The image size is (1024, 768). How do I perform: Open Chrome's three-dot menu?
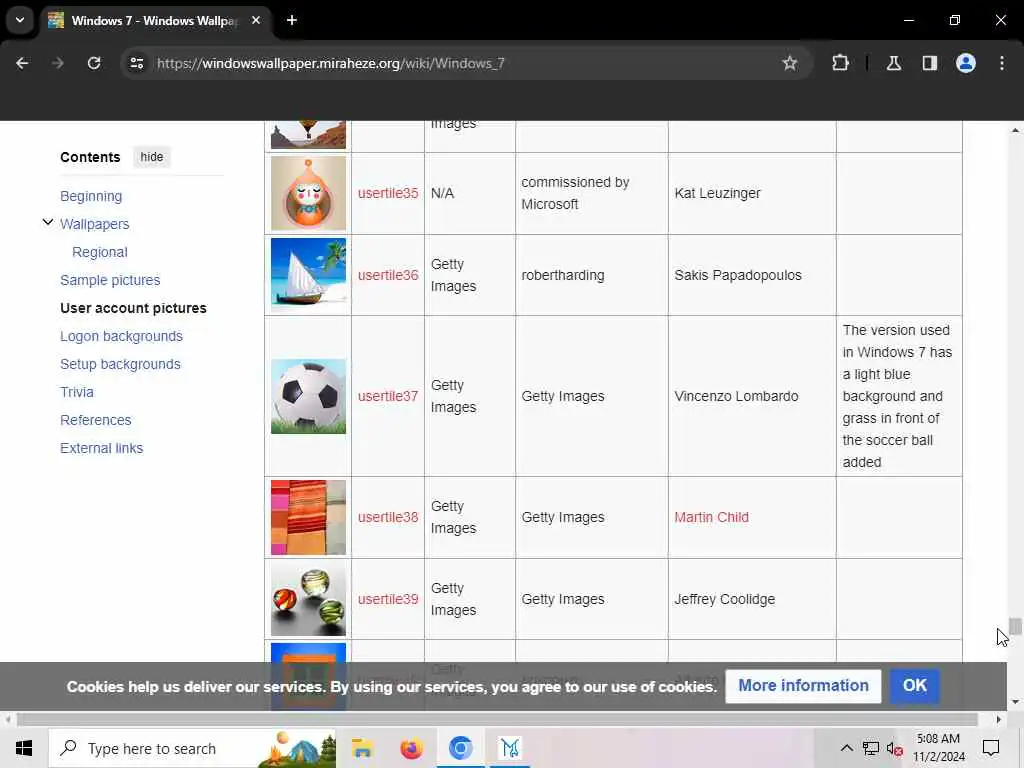tap(1001, 63)
